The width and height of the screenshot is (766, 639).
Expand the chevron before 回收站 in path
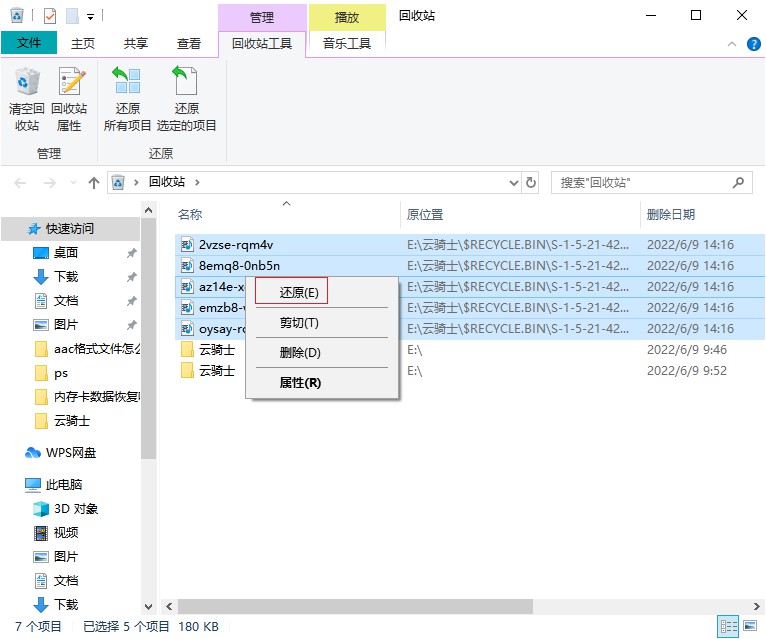136,182
